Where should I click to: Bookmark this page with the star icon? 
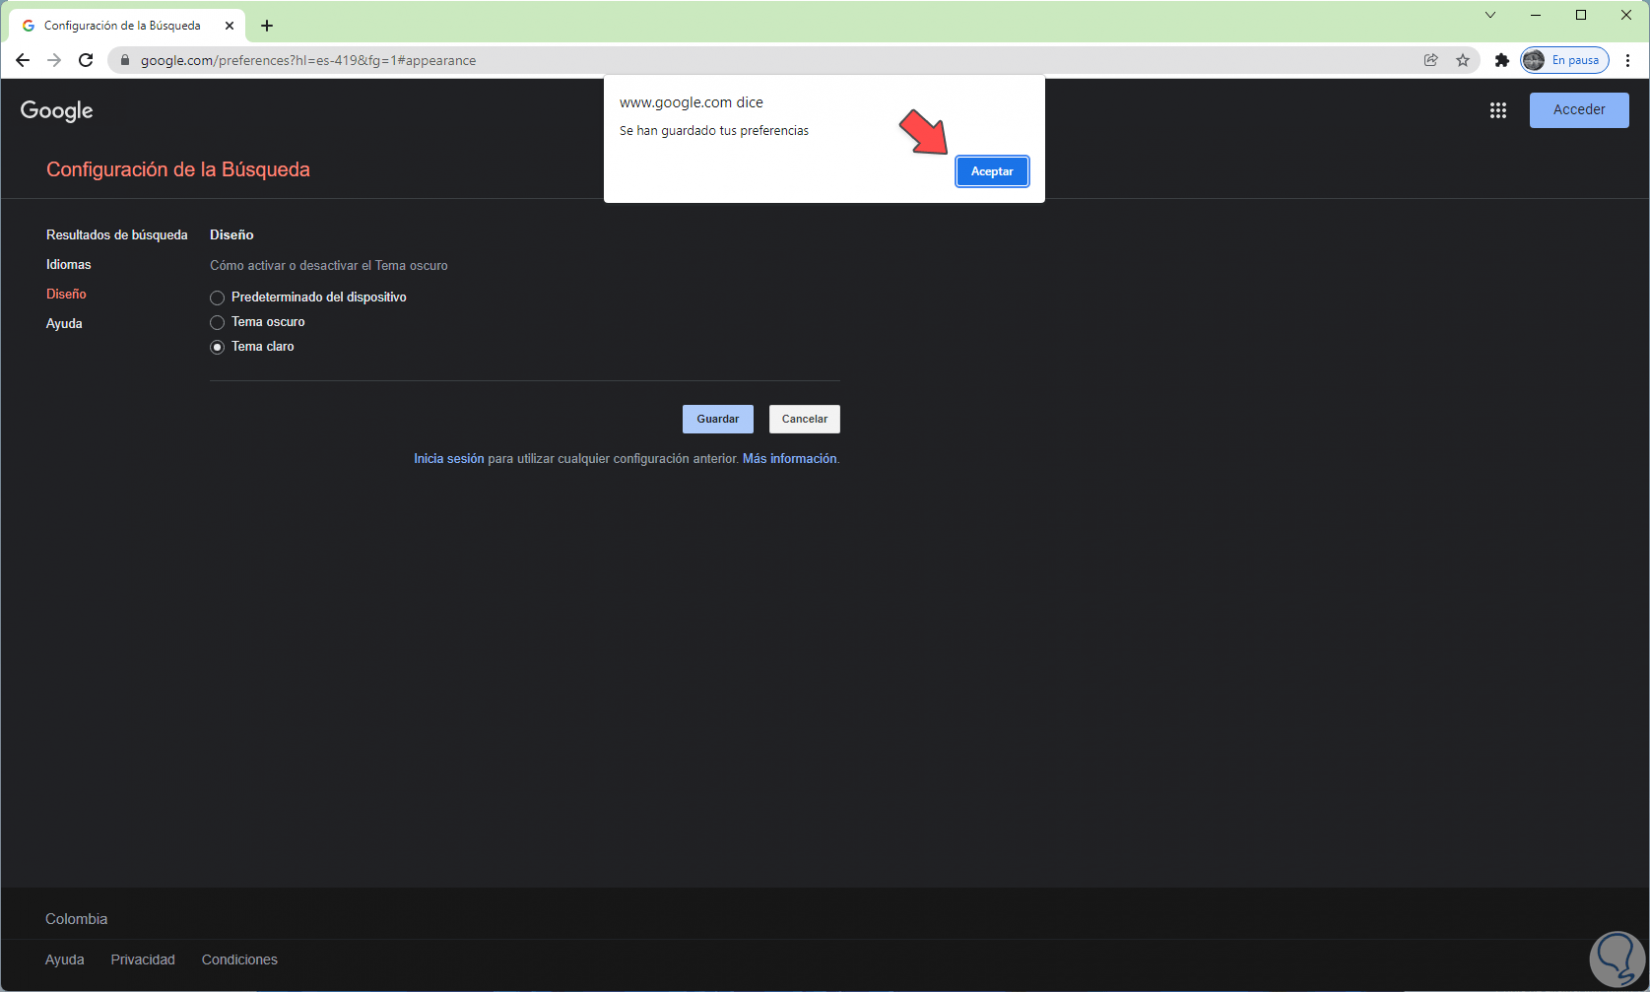[x=1463, y=60]
